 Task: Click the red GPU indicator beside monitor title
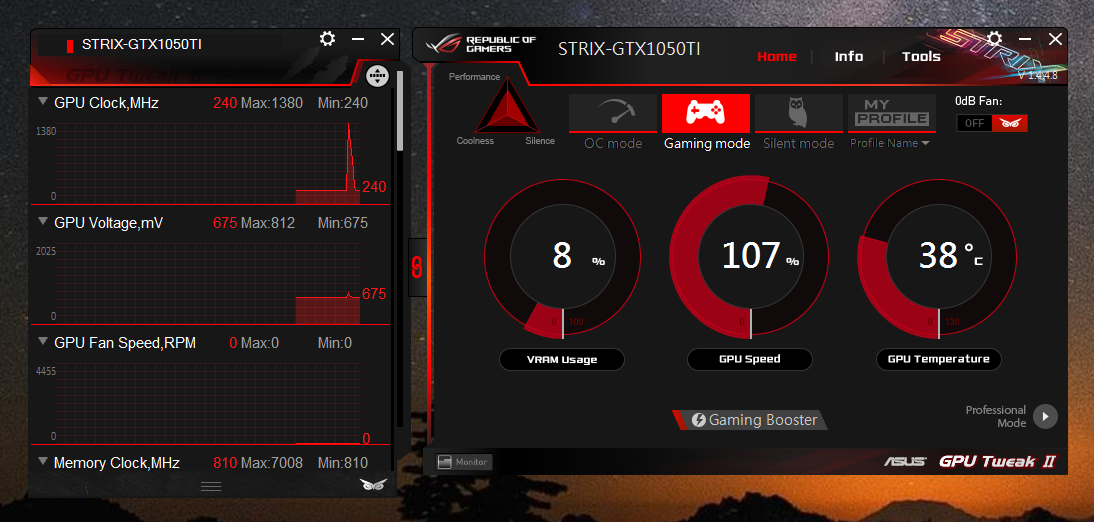click(70, 46)
